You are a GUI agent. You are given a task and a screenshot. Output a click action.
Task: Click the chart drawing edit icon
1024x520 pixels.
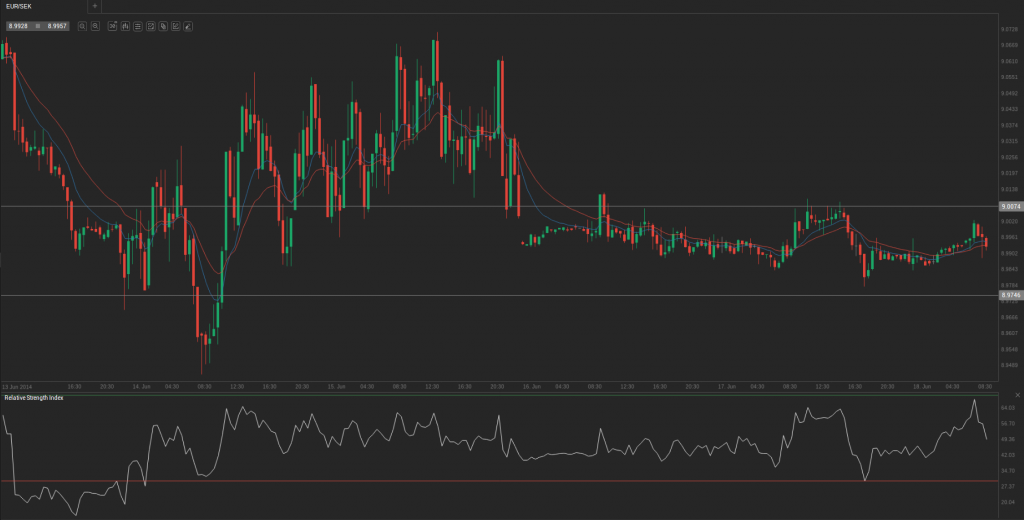(x=176, y=26)
